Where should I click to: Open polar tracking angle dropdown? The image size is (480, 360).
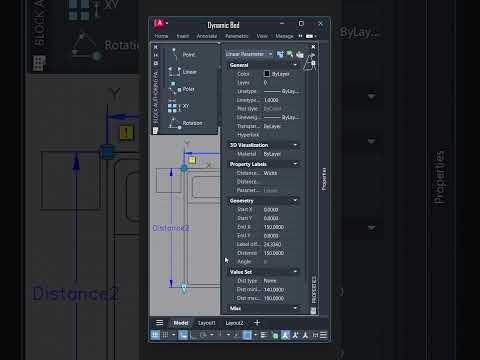click(212, 335)
